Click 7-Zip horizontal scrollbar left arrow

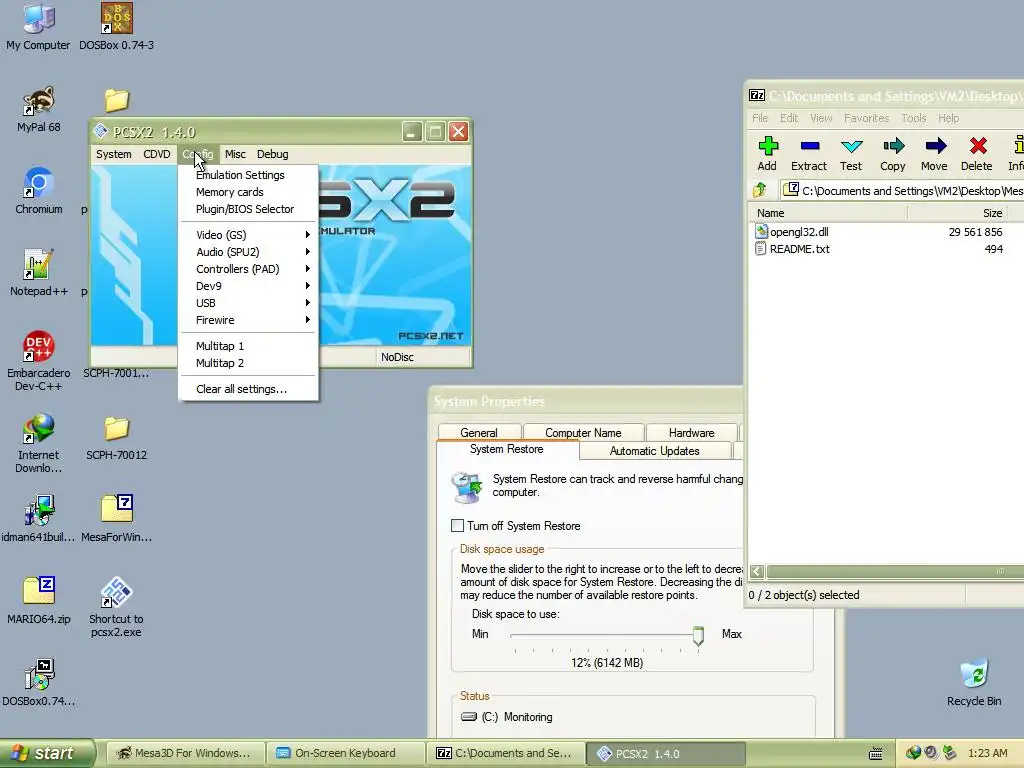pos(757,571)
